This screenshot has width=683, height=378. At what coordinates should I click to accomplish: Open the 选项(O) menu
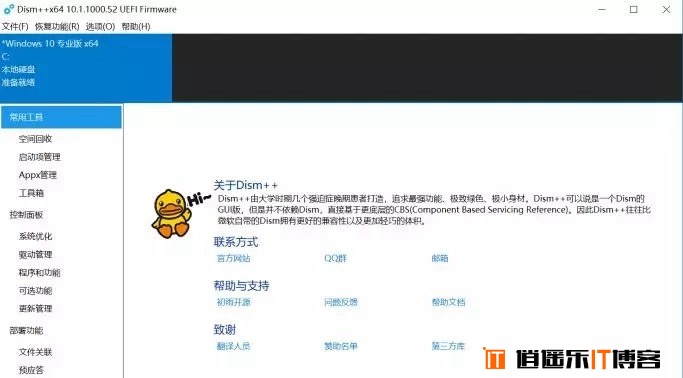tap(100, 27)
